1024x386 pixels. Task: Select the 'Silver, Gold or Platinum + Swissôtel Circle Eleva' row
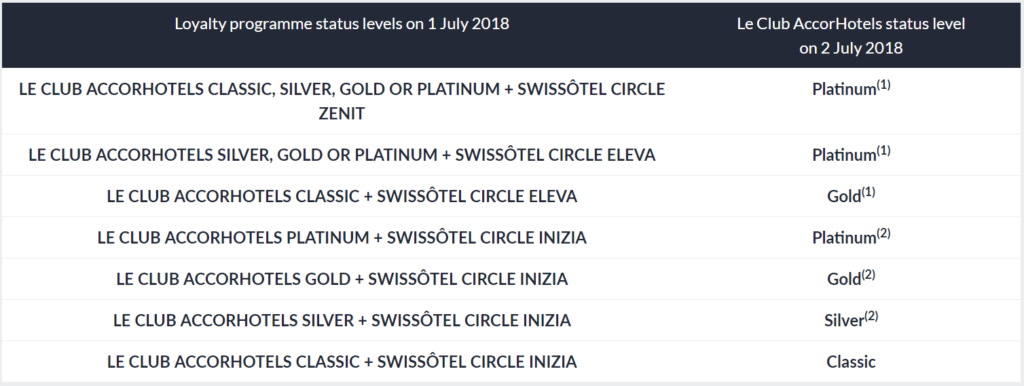point(342,155)
